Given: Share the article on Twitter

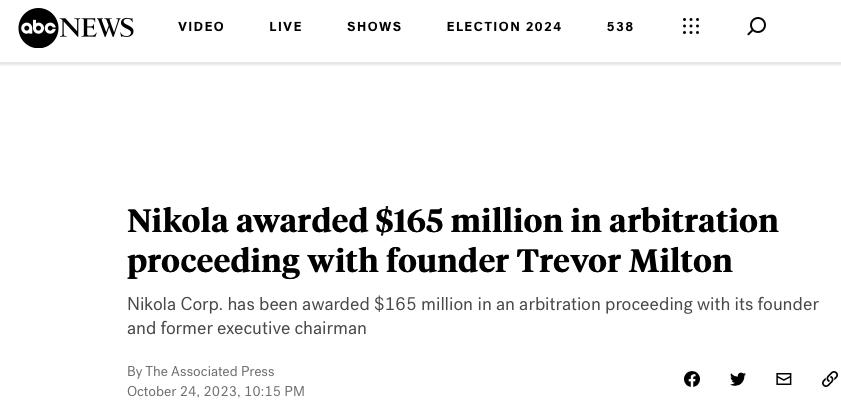Looking at the screenshot, I should [738, 379].
